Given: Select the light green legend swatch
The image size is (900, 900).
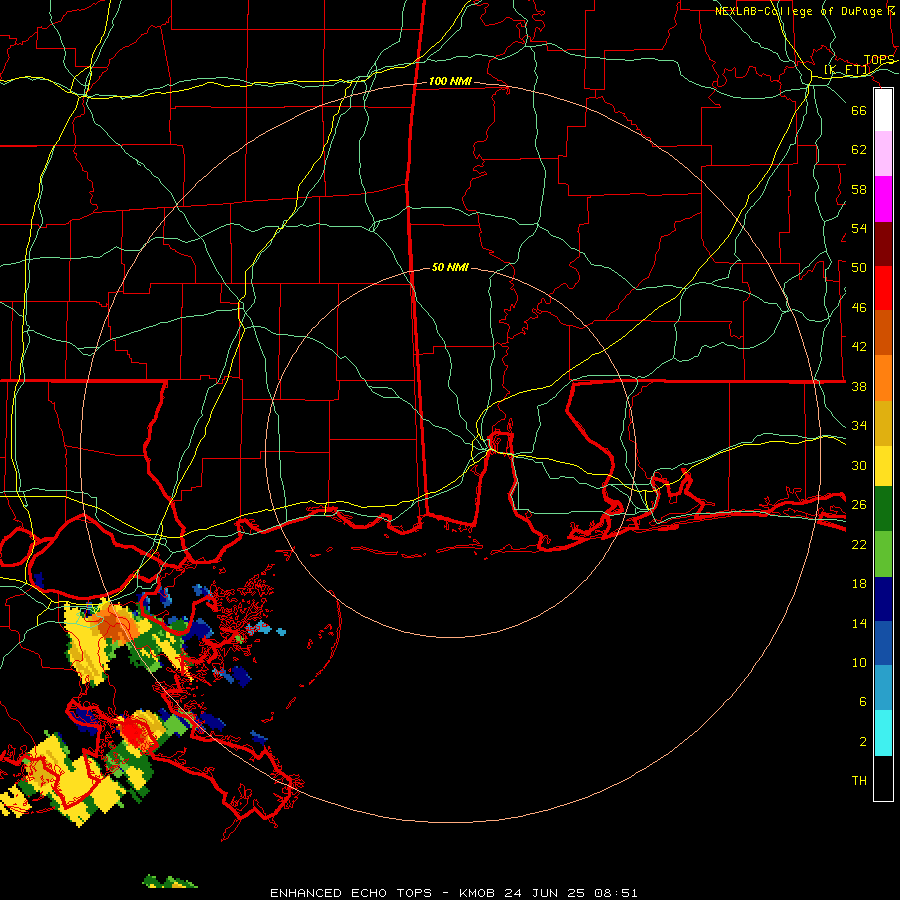Looking at the screenshot, I should point(883,554).
